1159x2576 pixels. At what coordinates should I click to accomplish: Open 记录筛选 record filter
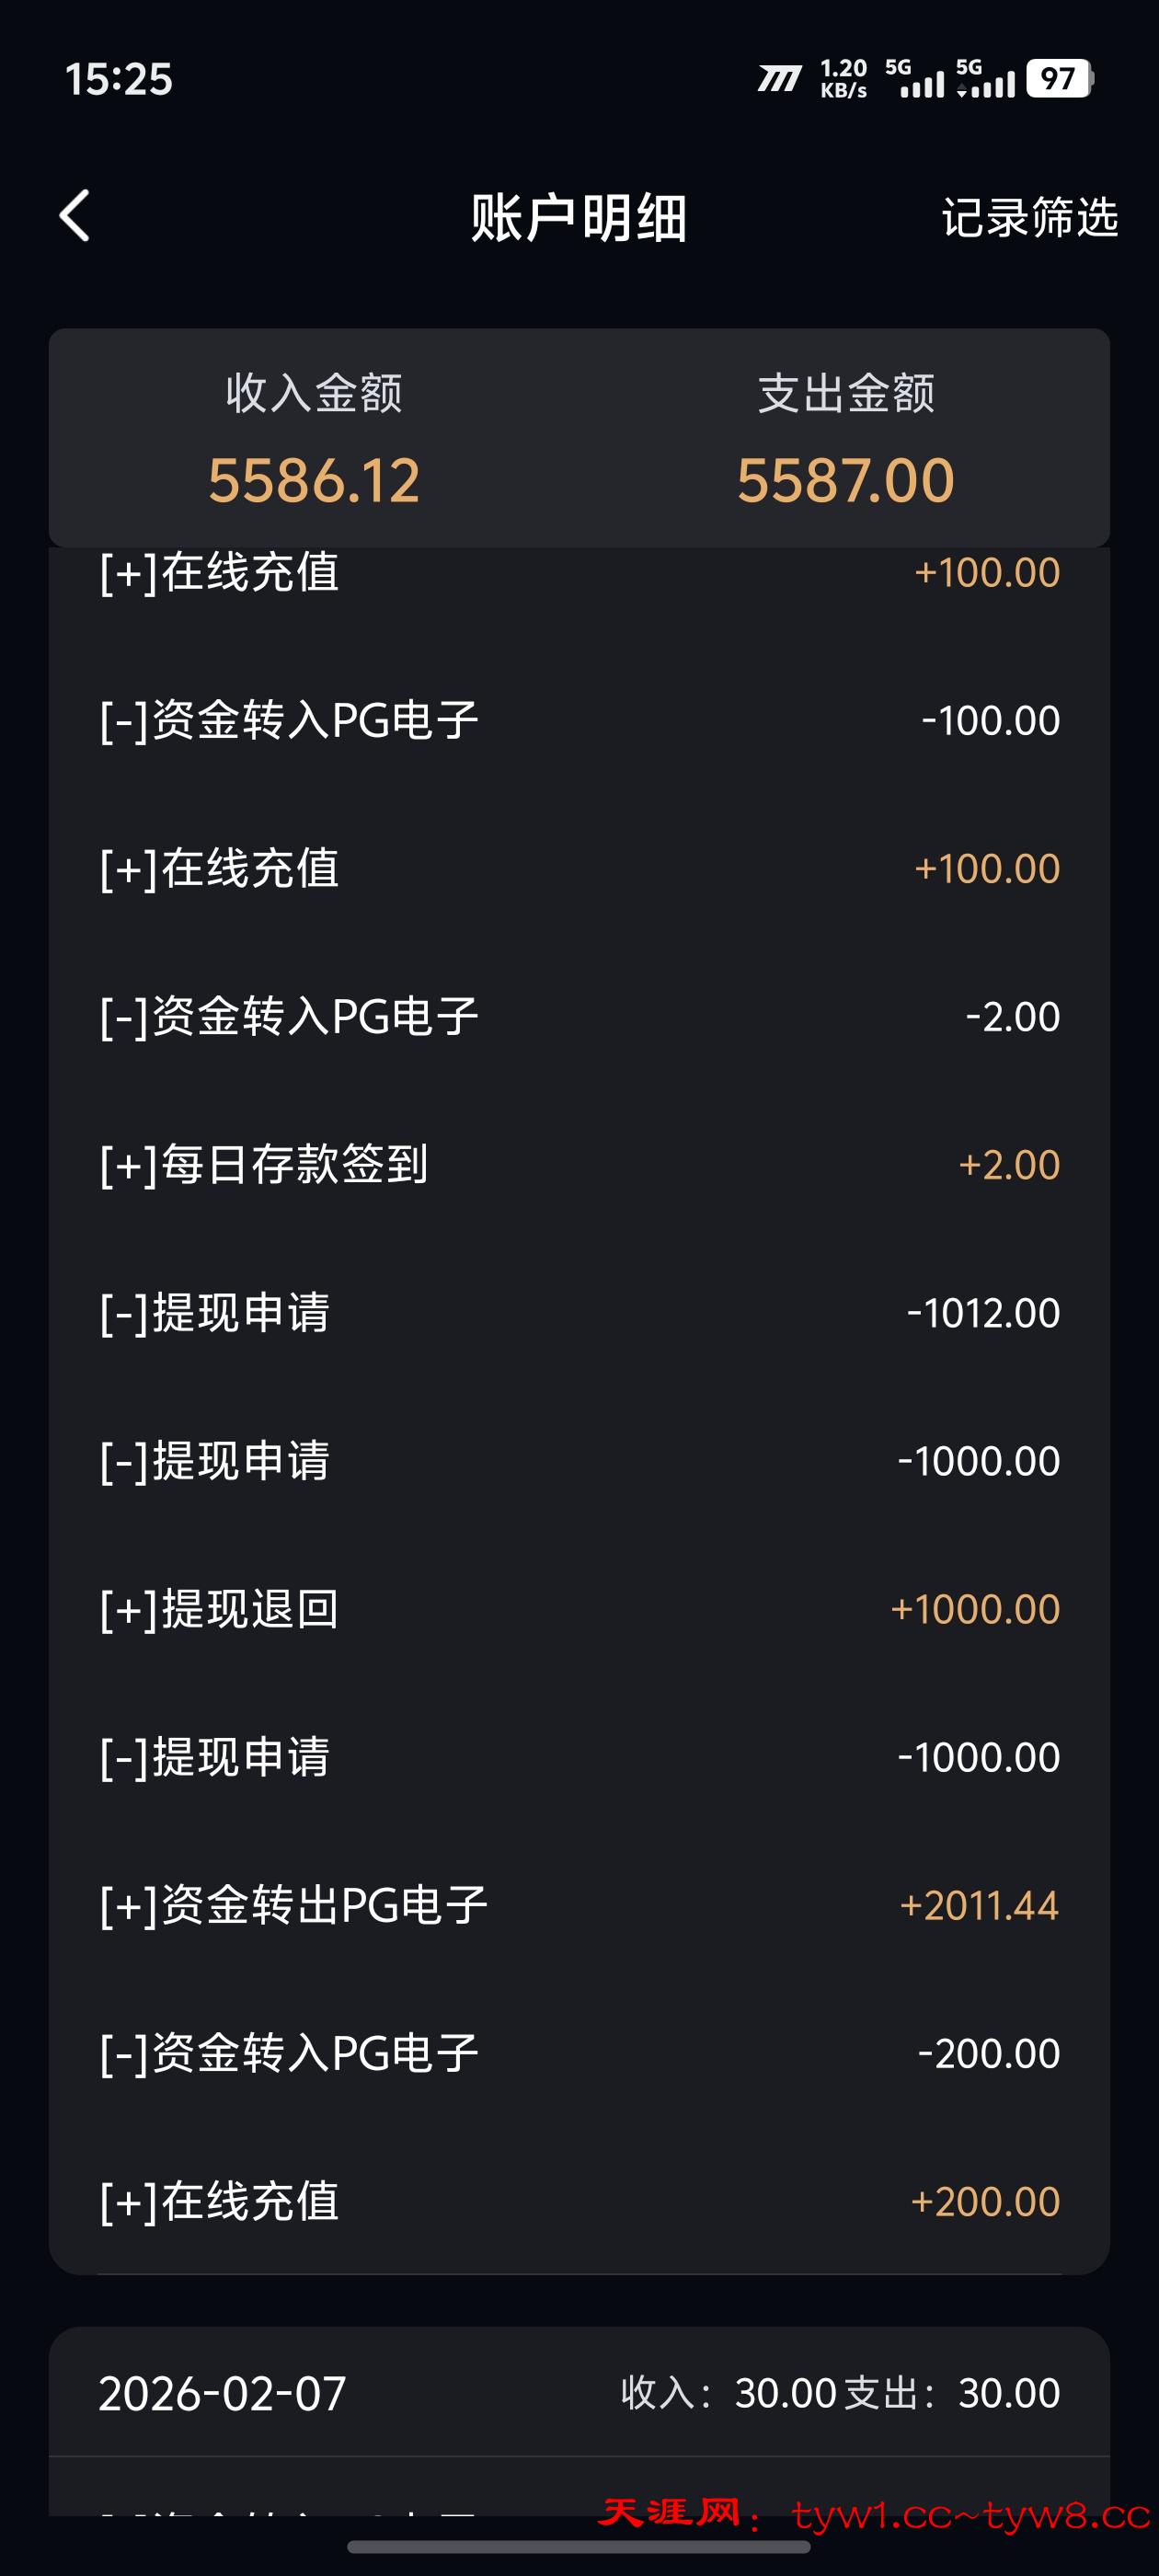(x=1029, y=217)
